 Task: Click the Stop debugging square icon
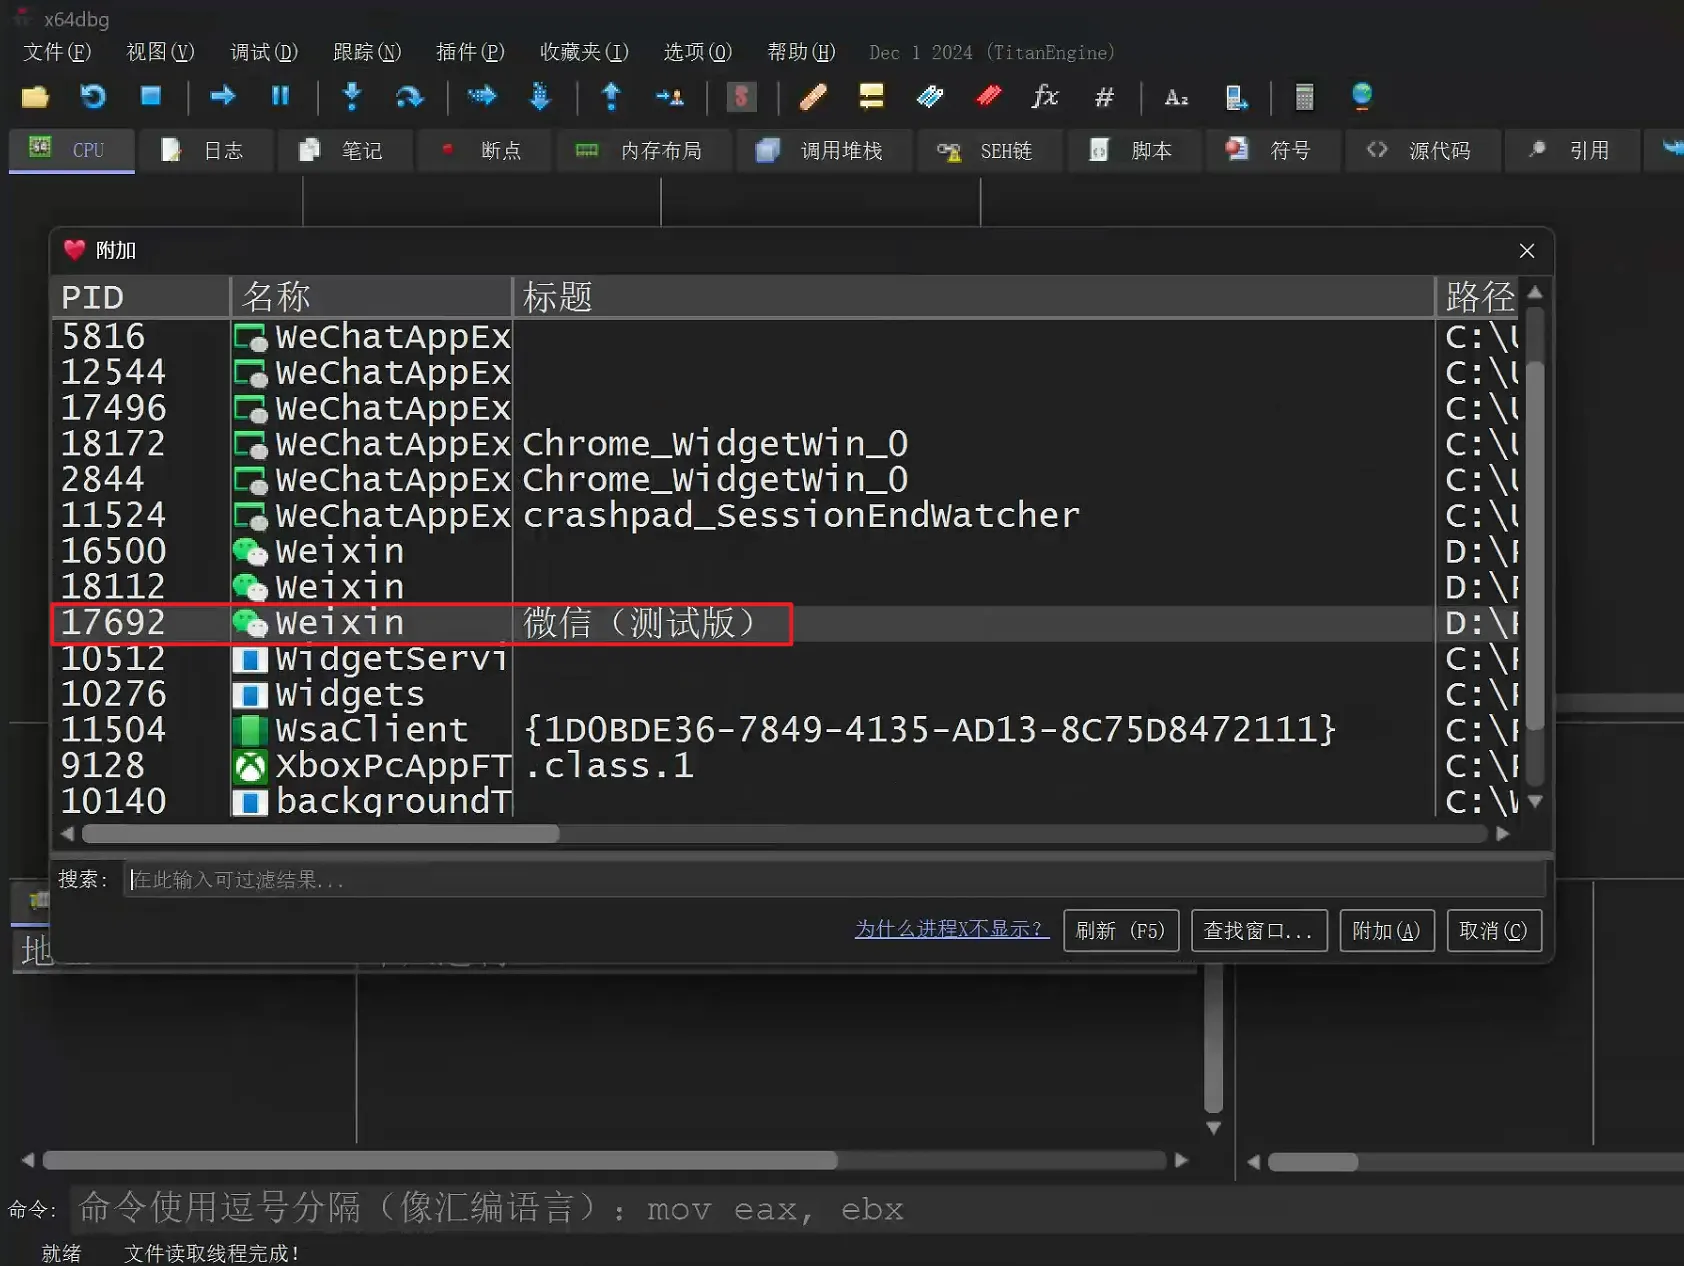[x=151, y=96]
